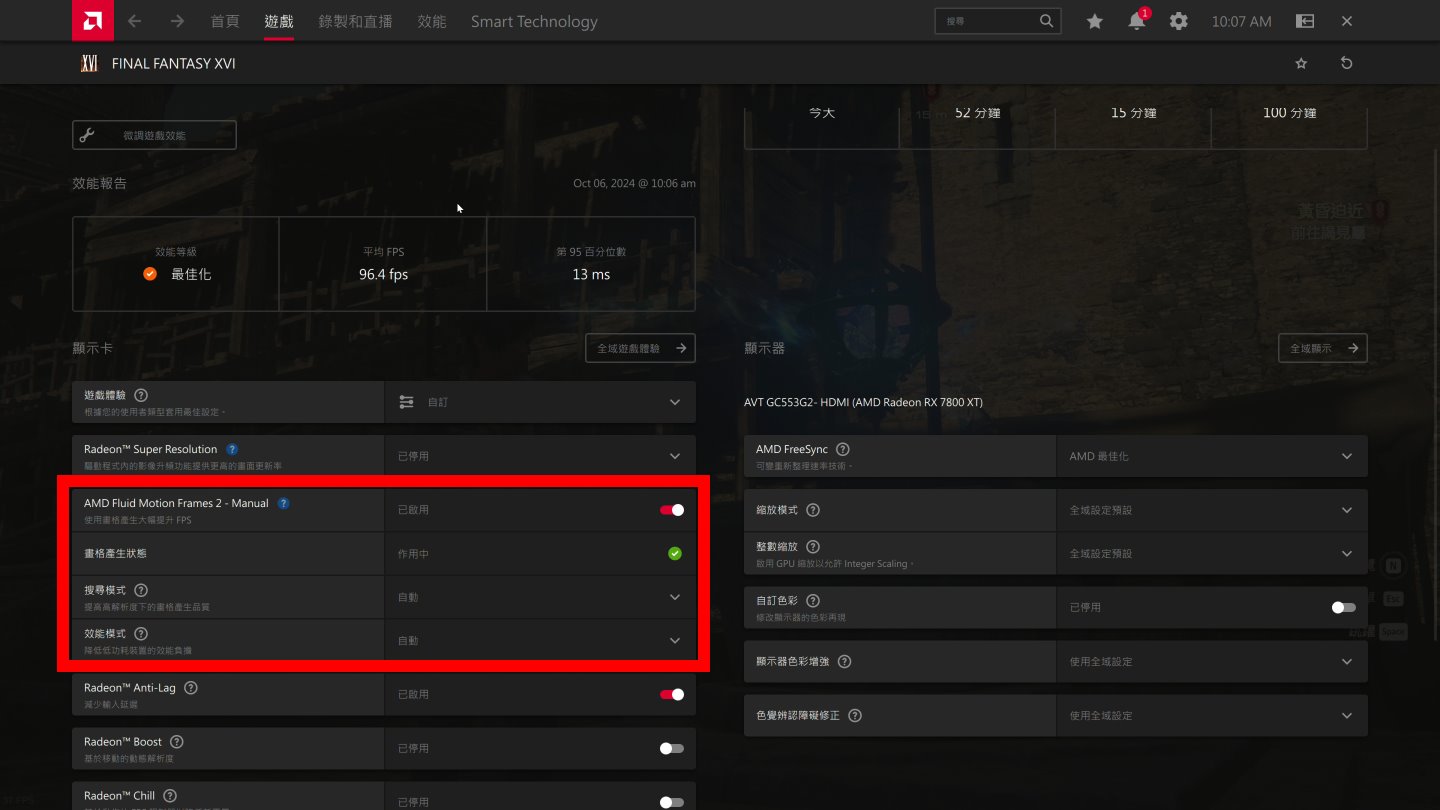The image size is (1440, 810).
Task: Click the 13 ms percentile value
Action: coord(591,274)
